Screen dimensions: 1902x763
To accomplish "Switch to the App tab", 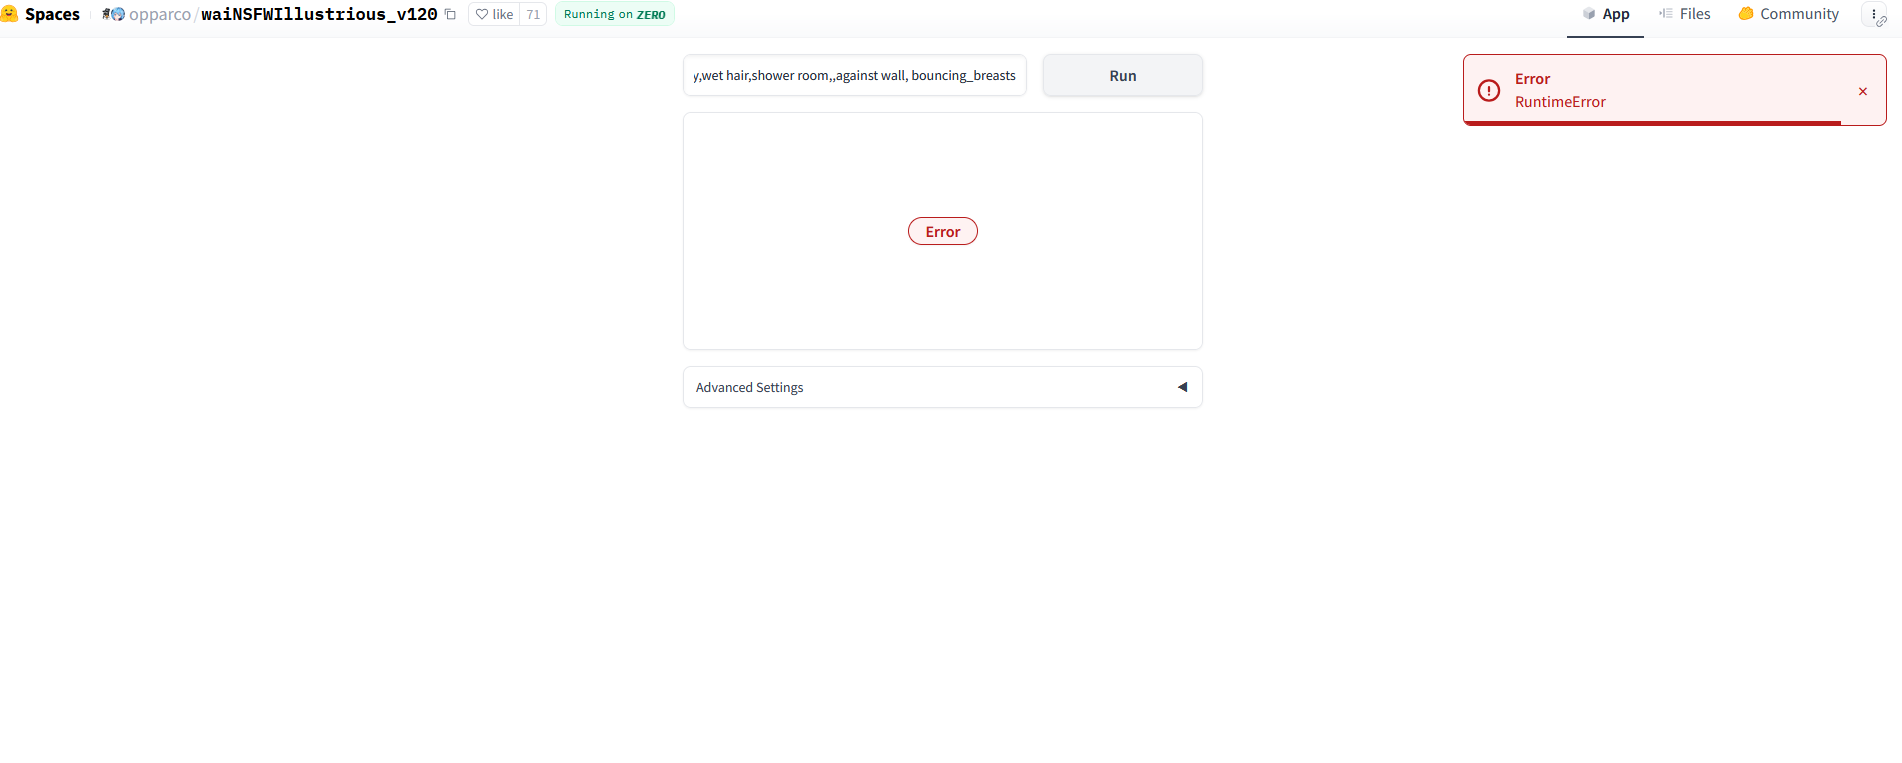I will click(x=1605, y=14).
